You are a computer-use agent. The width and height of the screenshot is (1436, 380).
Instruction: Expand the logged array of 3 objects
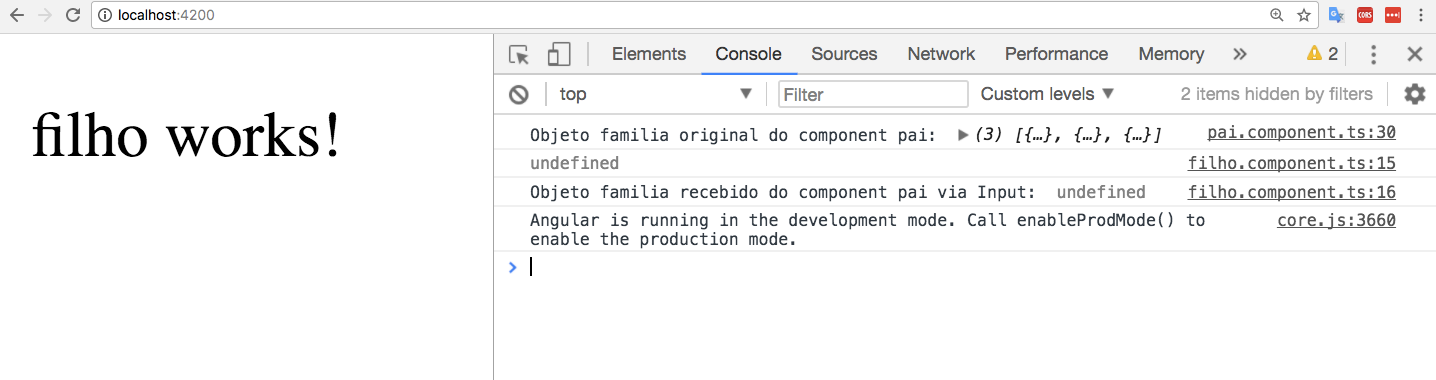click(963, 134)
